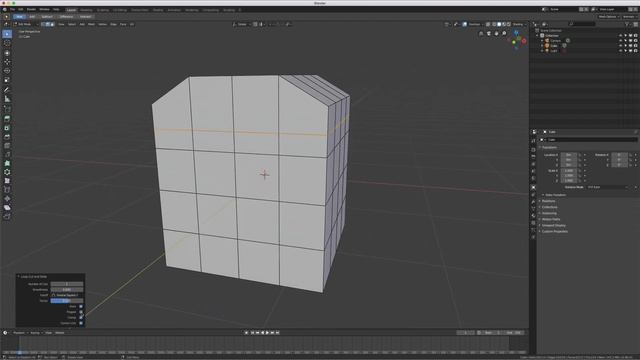The image size is (640, 360).
Task: Click the Smoothness value slider
Action: tap(67, 289)
